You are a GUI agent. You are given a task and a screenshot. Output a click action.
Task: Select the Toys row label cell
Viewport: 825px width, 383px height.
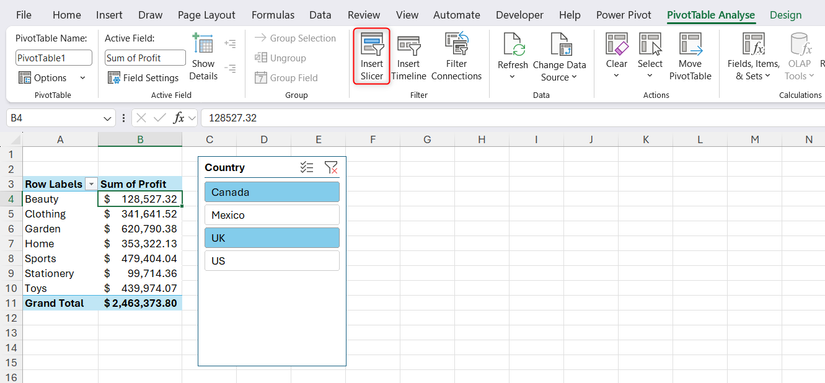point(61,288)
